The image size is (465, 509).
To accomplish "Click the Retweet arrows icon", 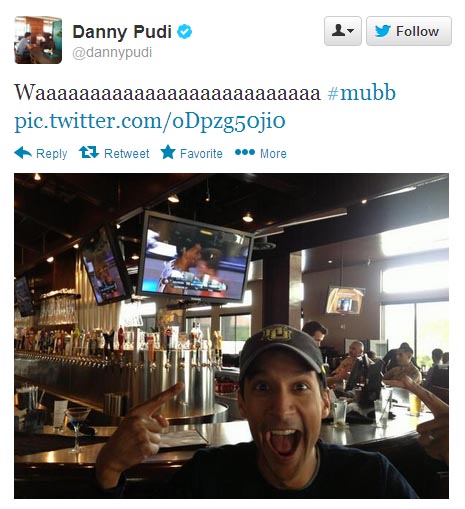I will (89, 152).
